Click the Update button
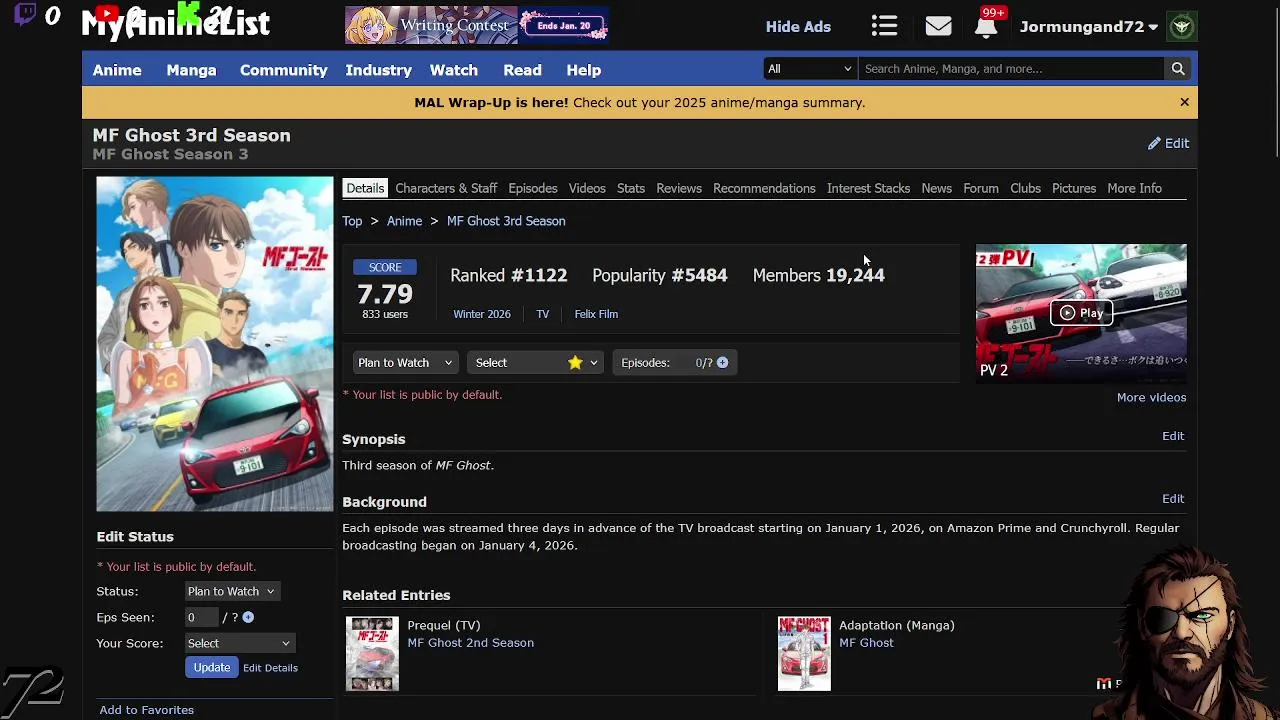 (212, 667)
